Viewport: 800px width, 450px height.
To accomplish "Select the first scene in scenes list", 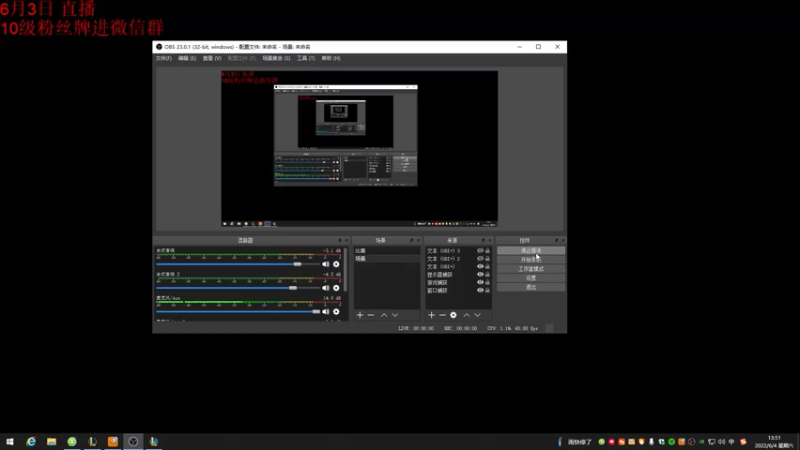I will tap(387, 251).
